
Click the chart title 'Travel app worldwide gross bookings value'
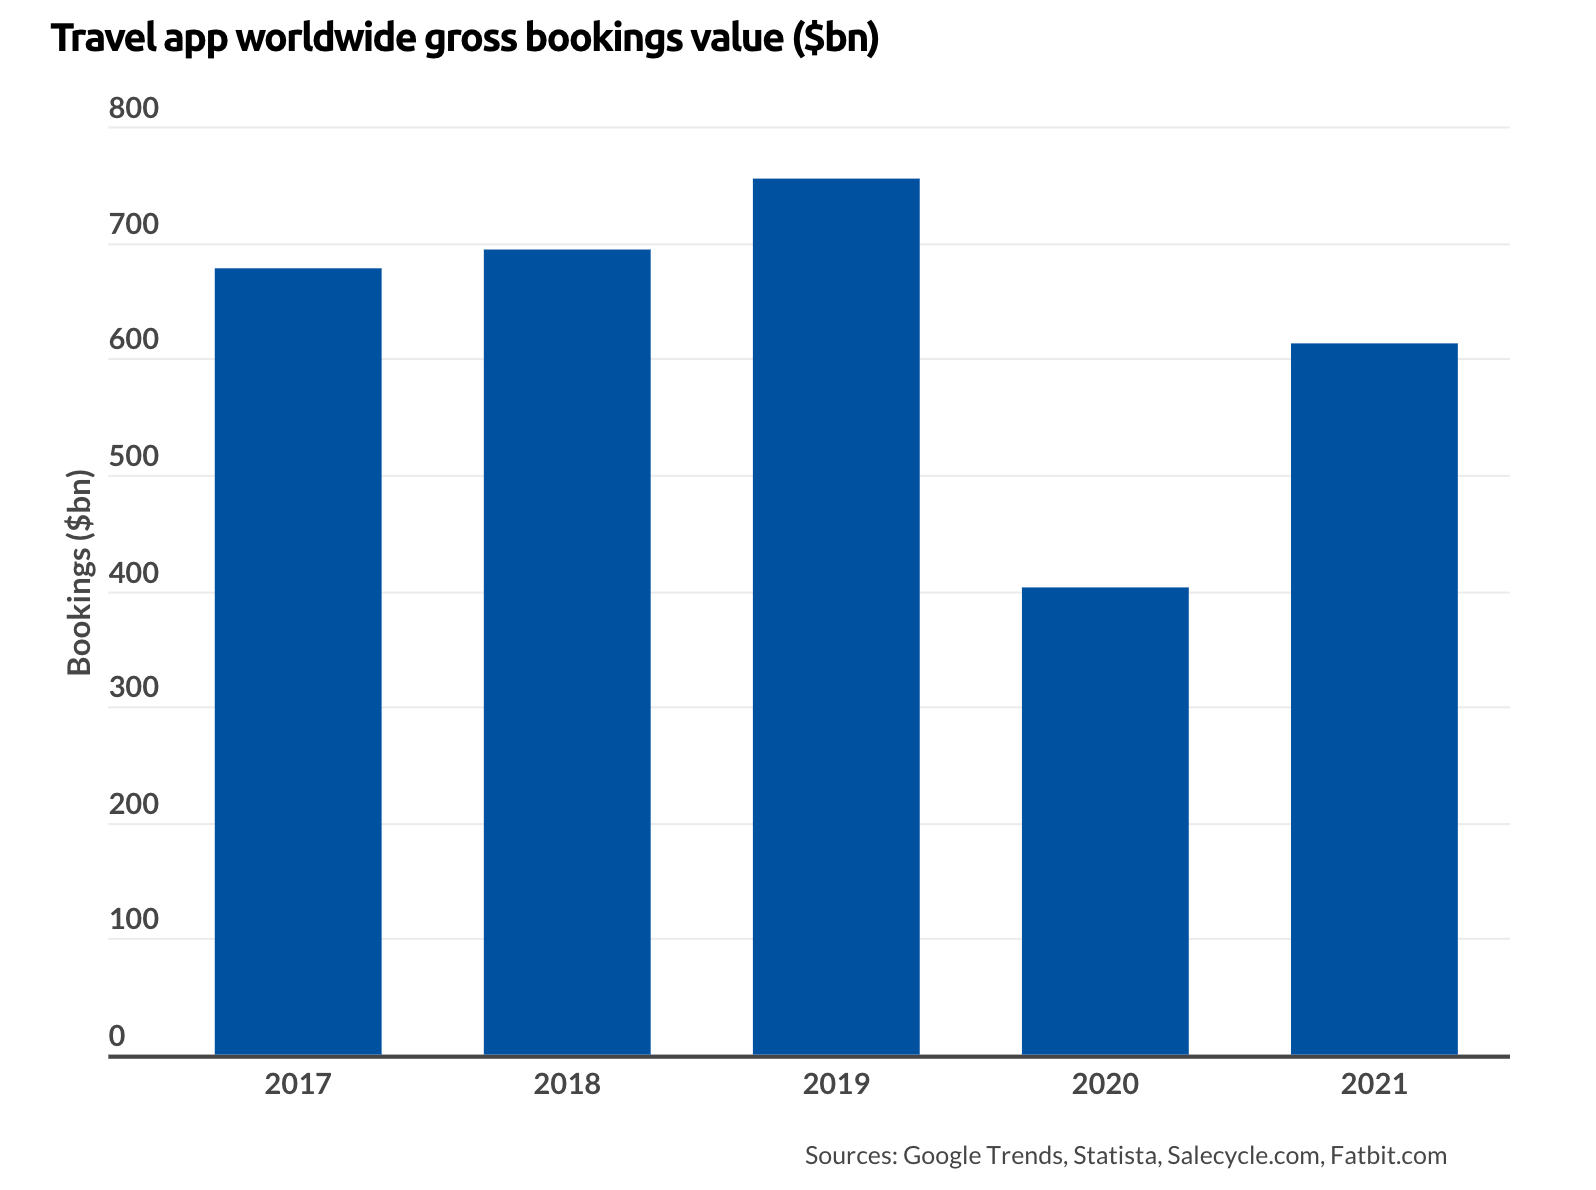(465, 39)
